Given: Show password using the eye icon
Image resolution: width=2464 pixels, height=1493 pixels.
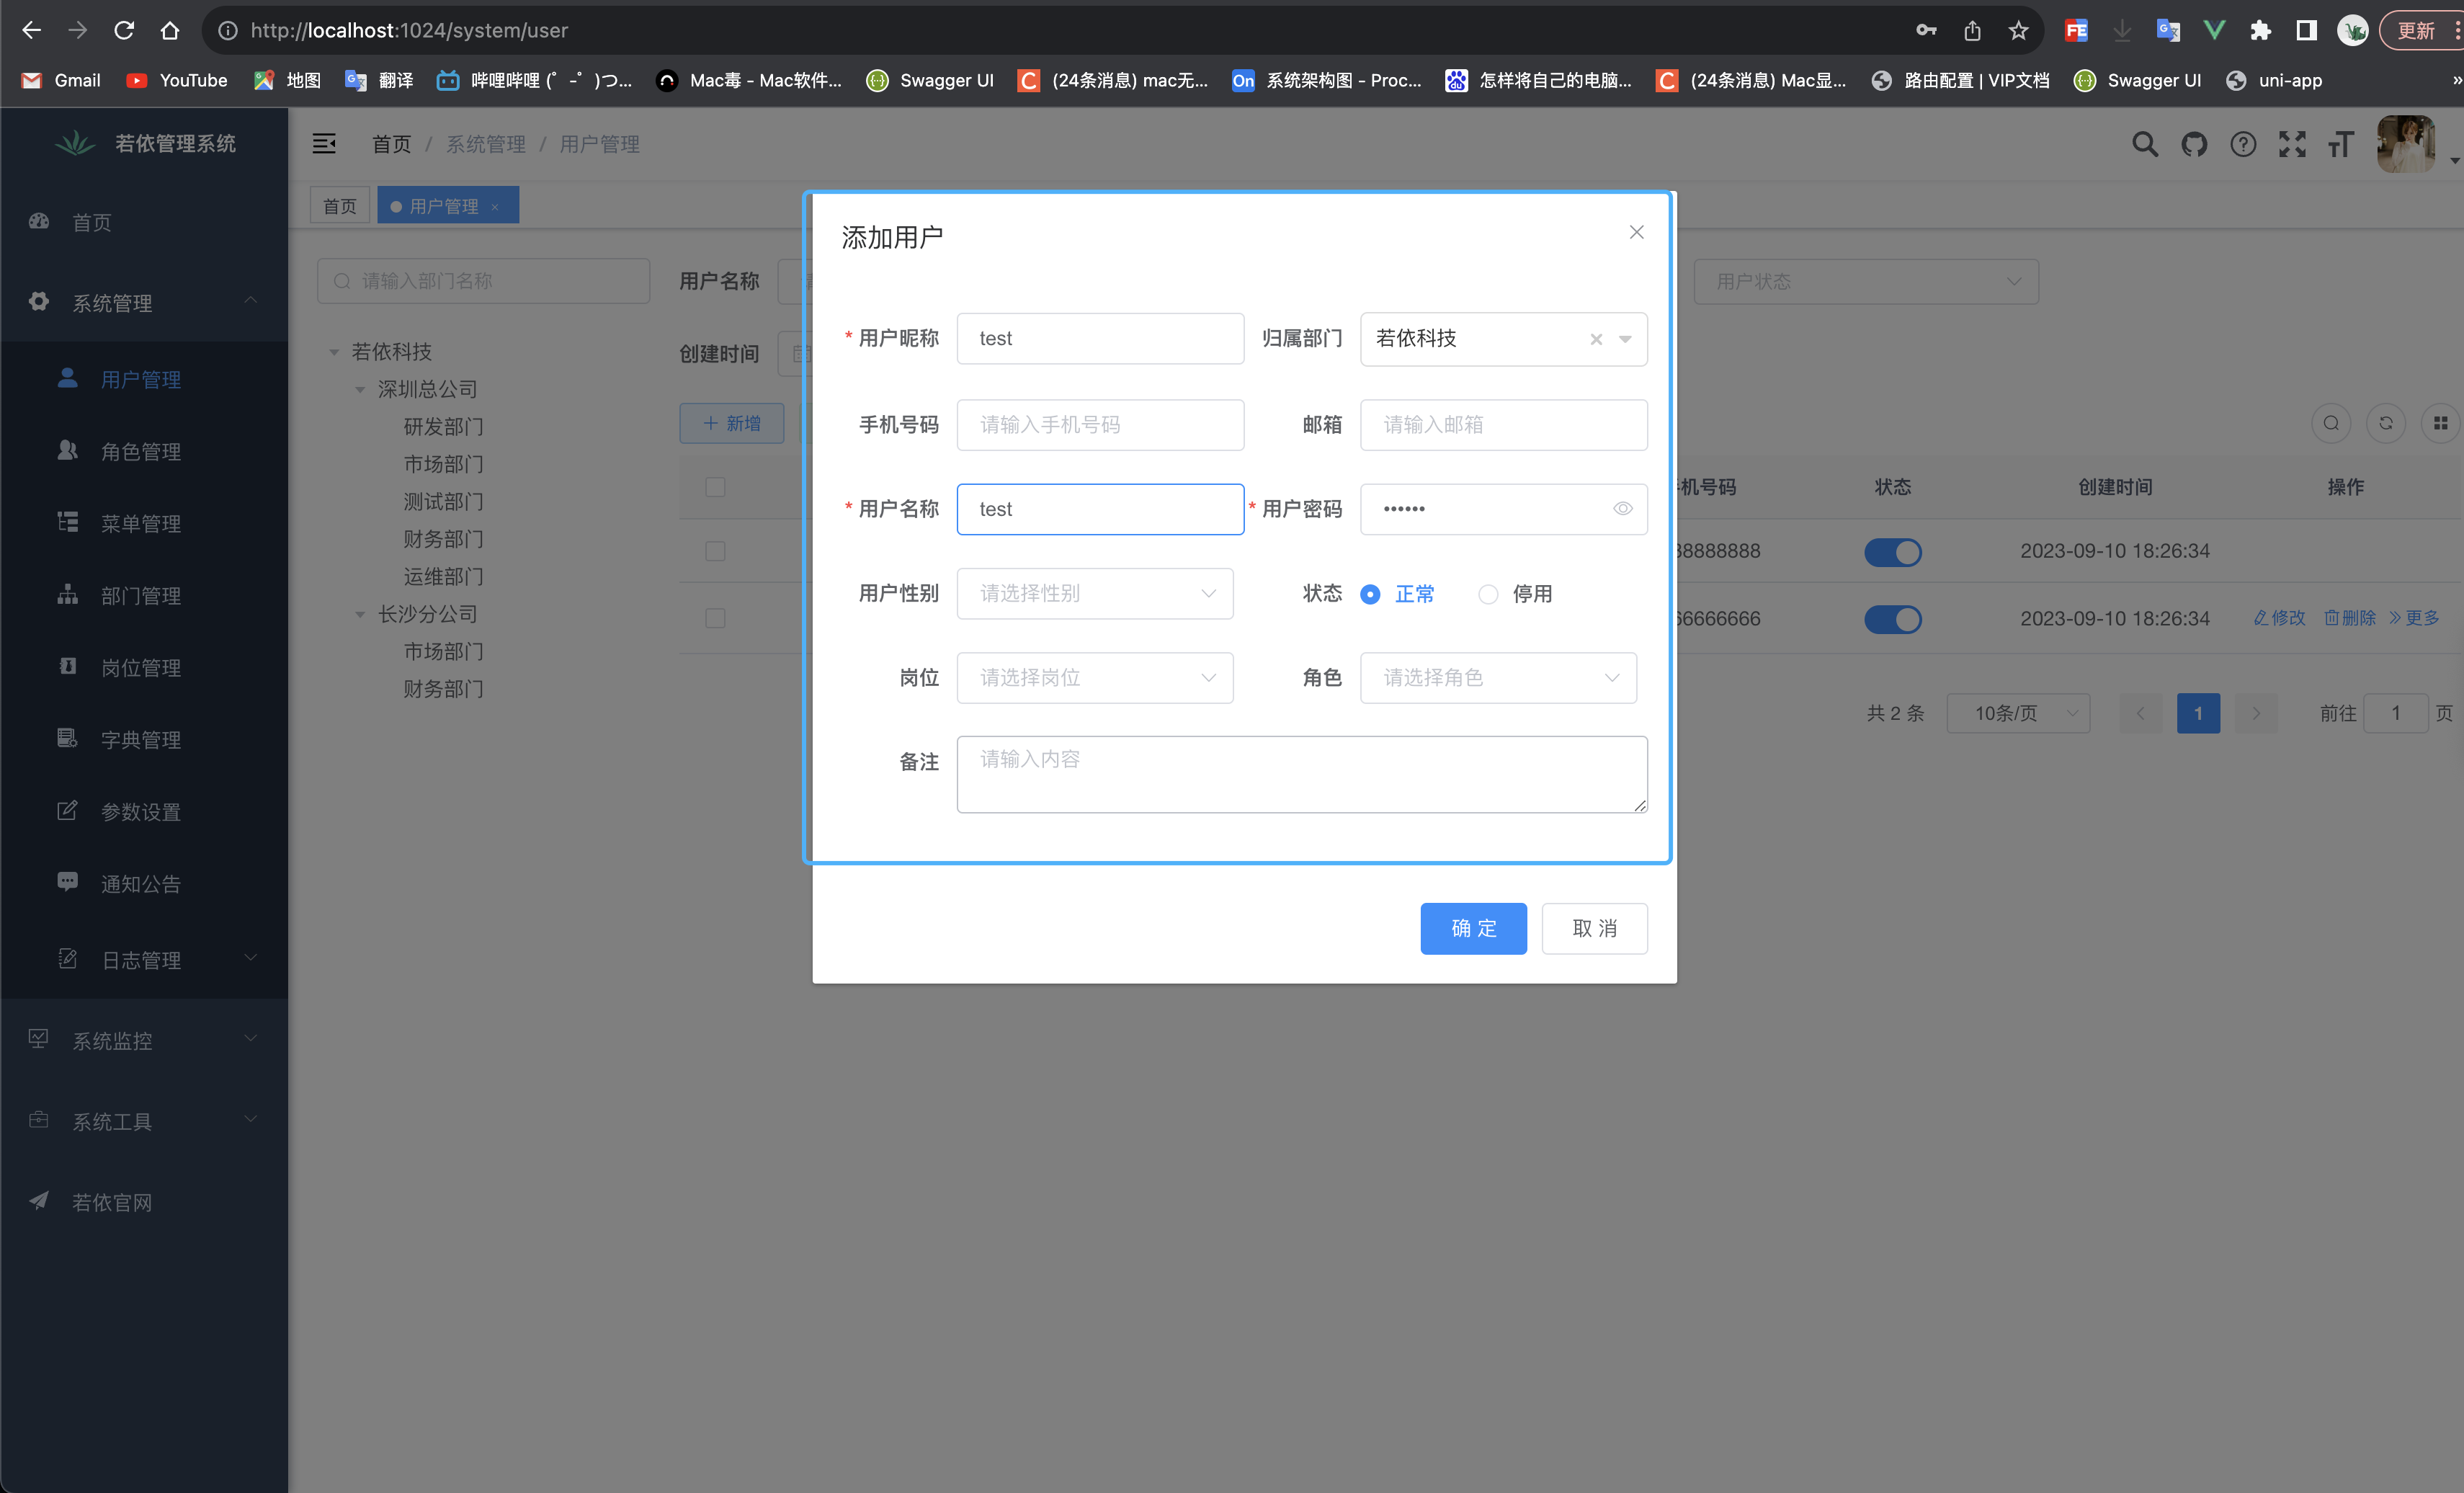Looking at the screenshot, I should click(1622, 509).
